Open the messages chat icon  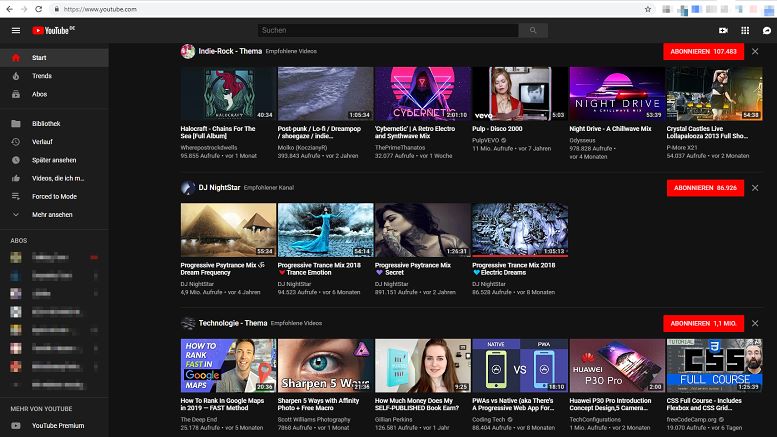click(x=767, y=31)
